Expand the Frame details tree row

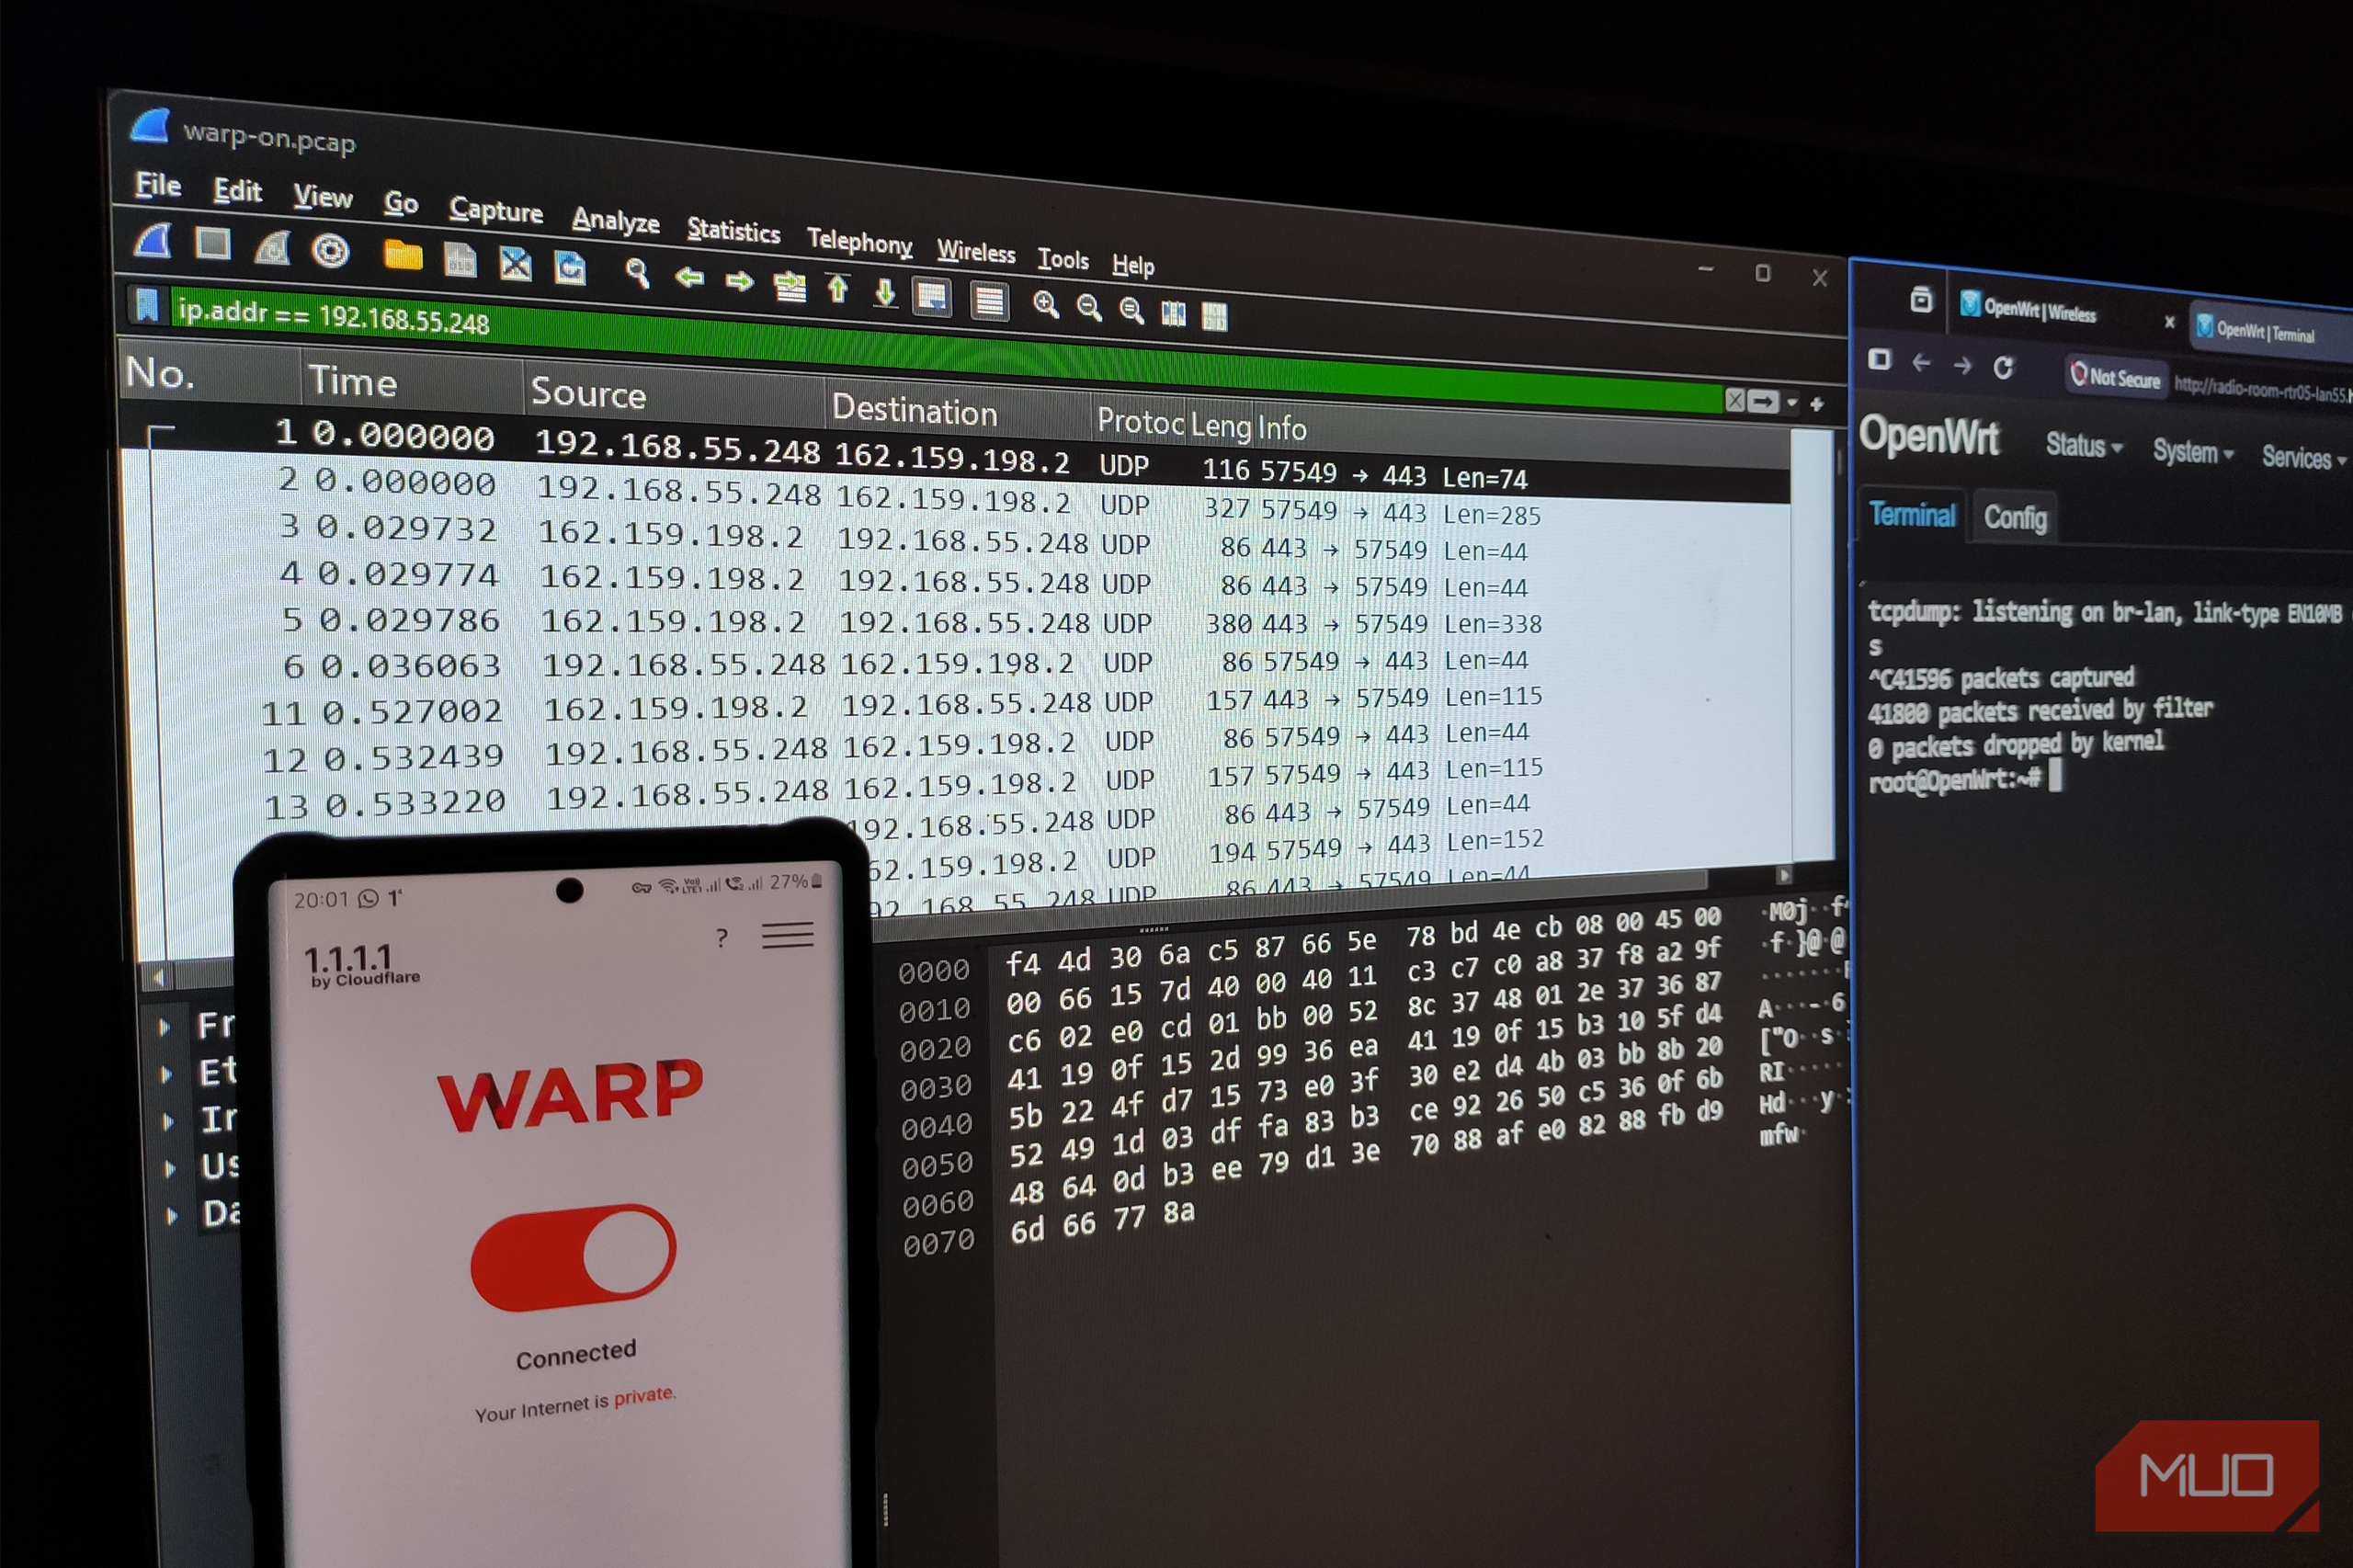pyautogui.click(x=199, y=1025)
